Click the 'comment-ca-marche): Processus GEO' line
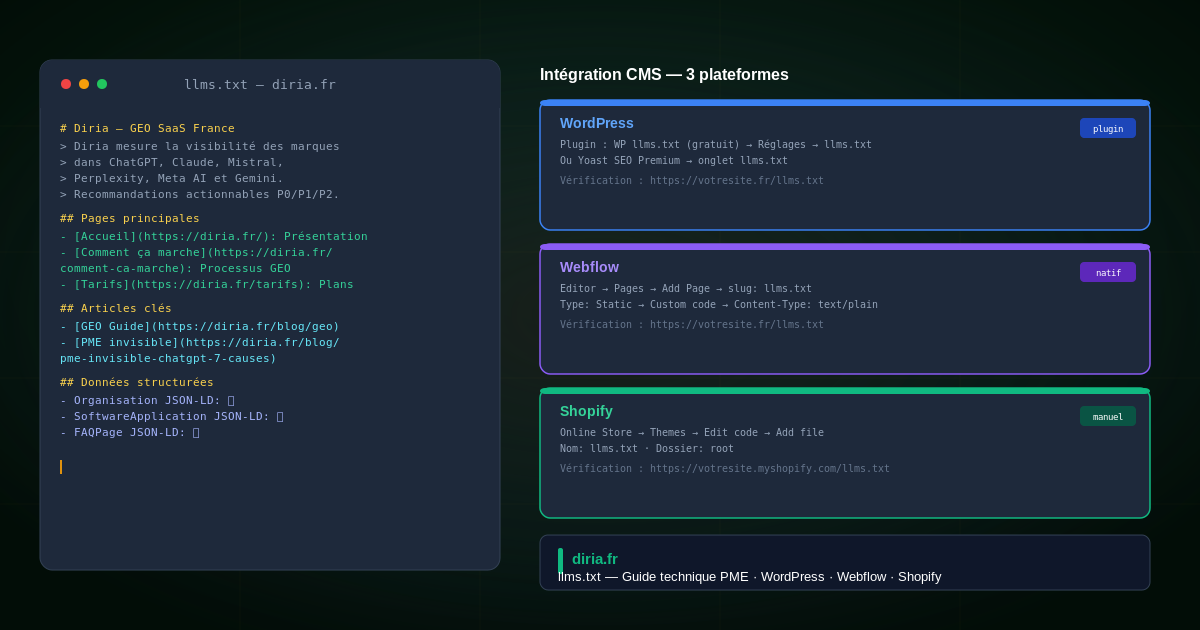This screenshot has height=630, width=1200. point(175,268)
